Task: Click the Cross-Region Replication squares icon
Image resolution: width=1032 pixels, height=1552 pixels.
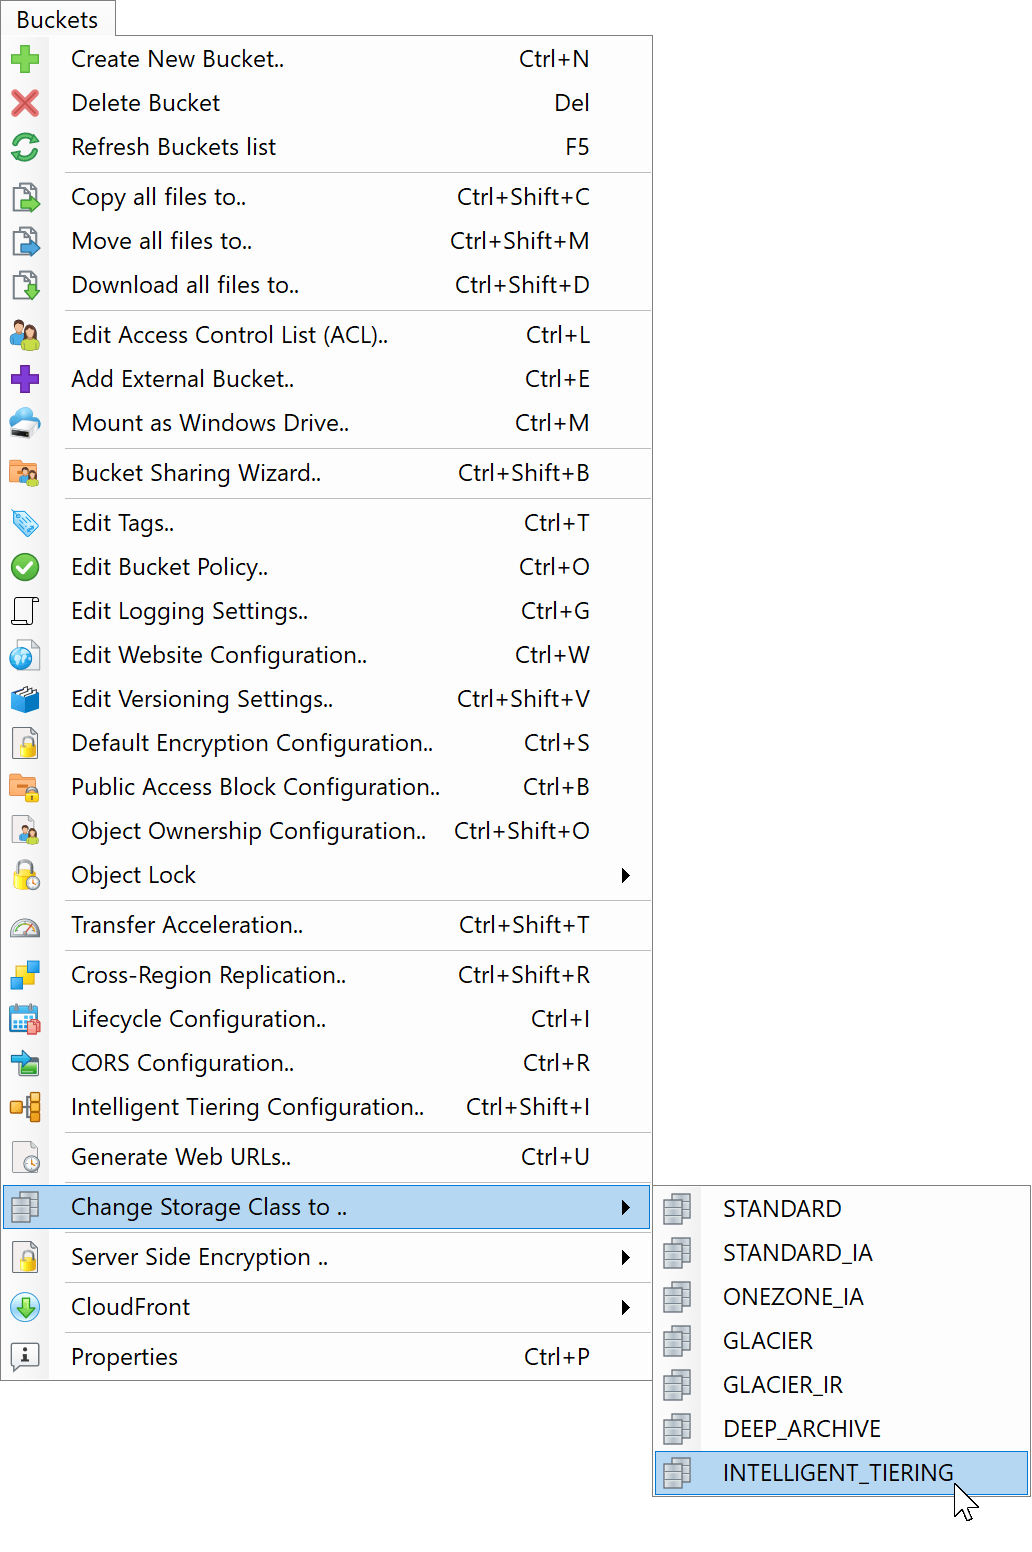Action: click(x=25, y=975)
